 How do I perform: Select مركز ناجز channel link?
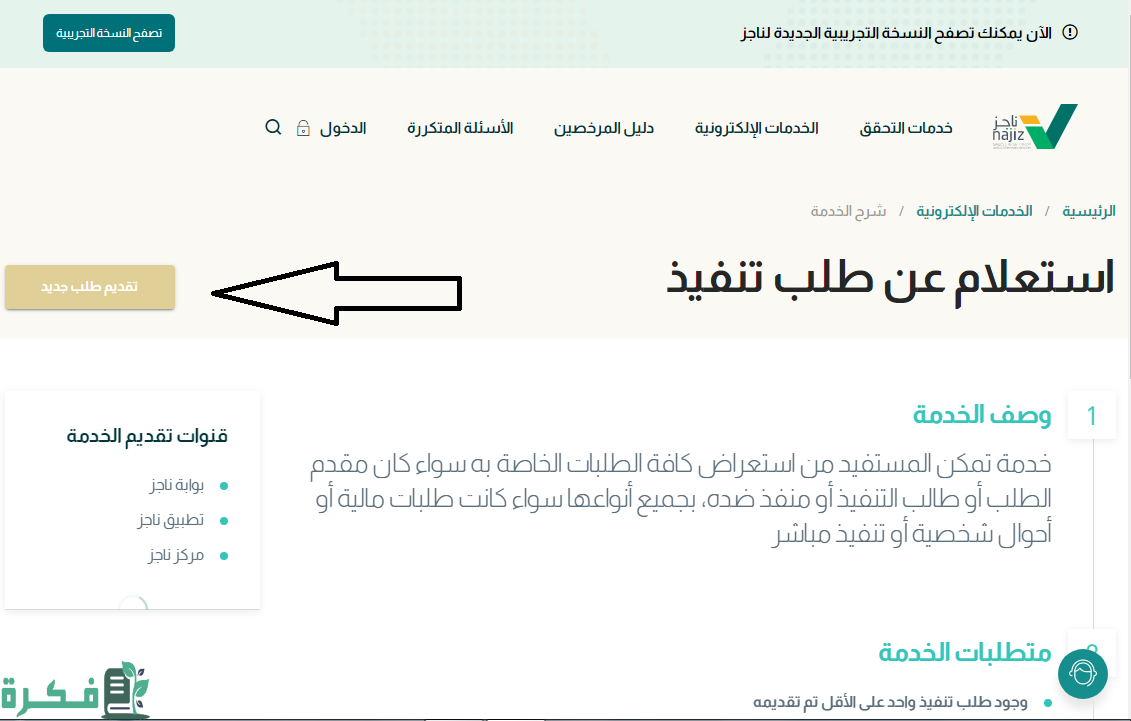(175, 555)
